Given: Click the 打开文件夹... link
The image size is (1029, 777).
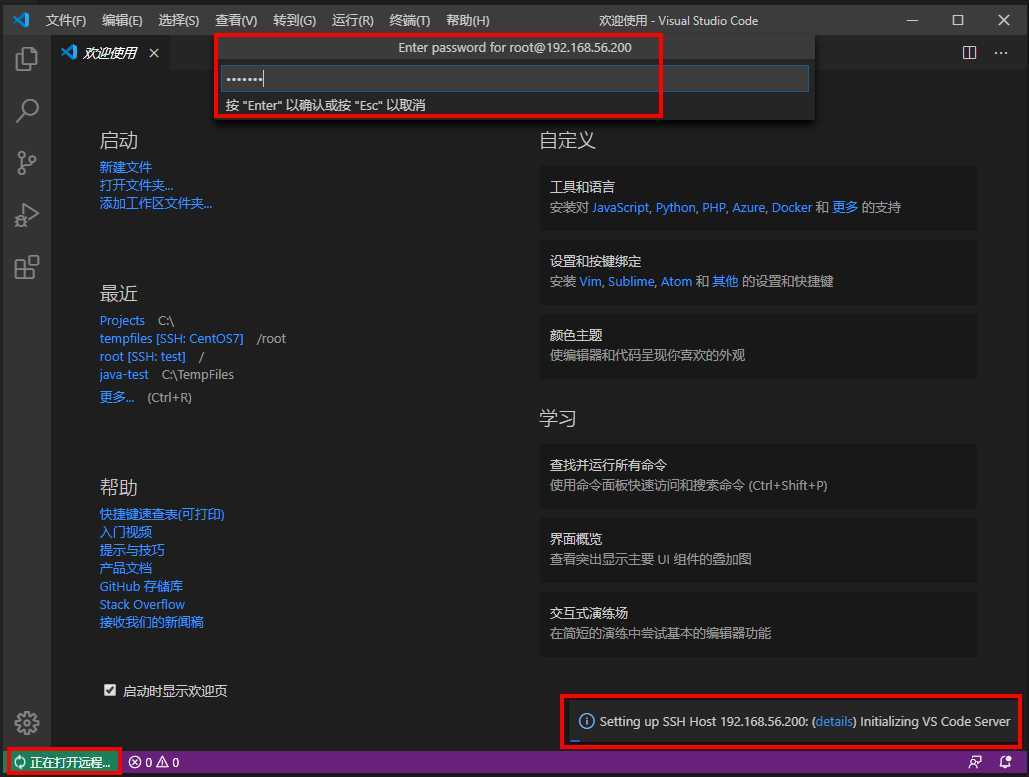Looking at the screenshot, I should 136,185.
